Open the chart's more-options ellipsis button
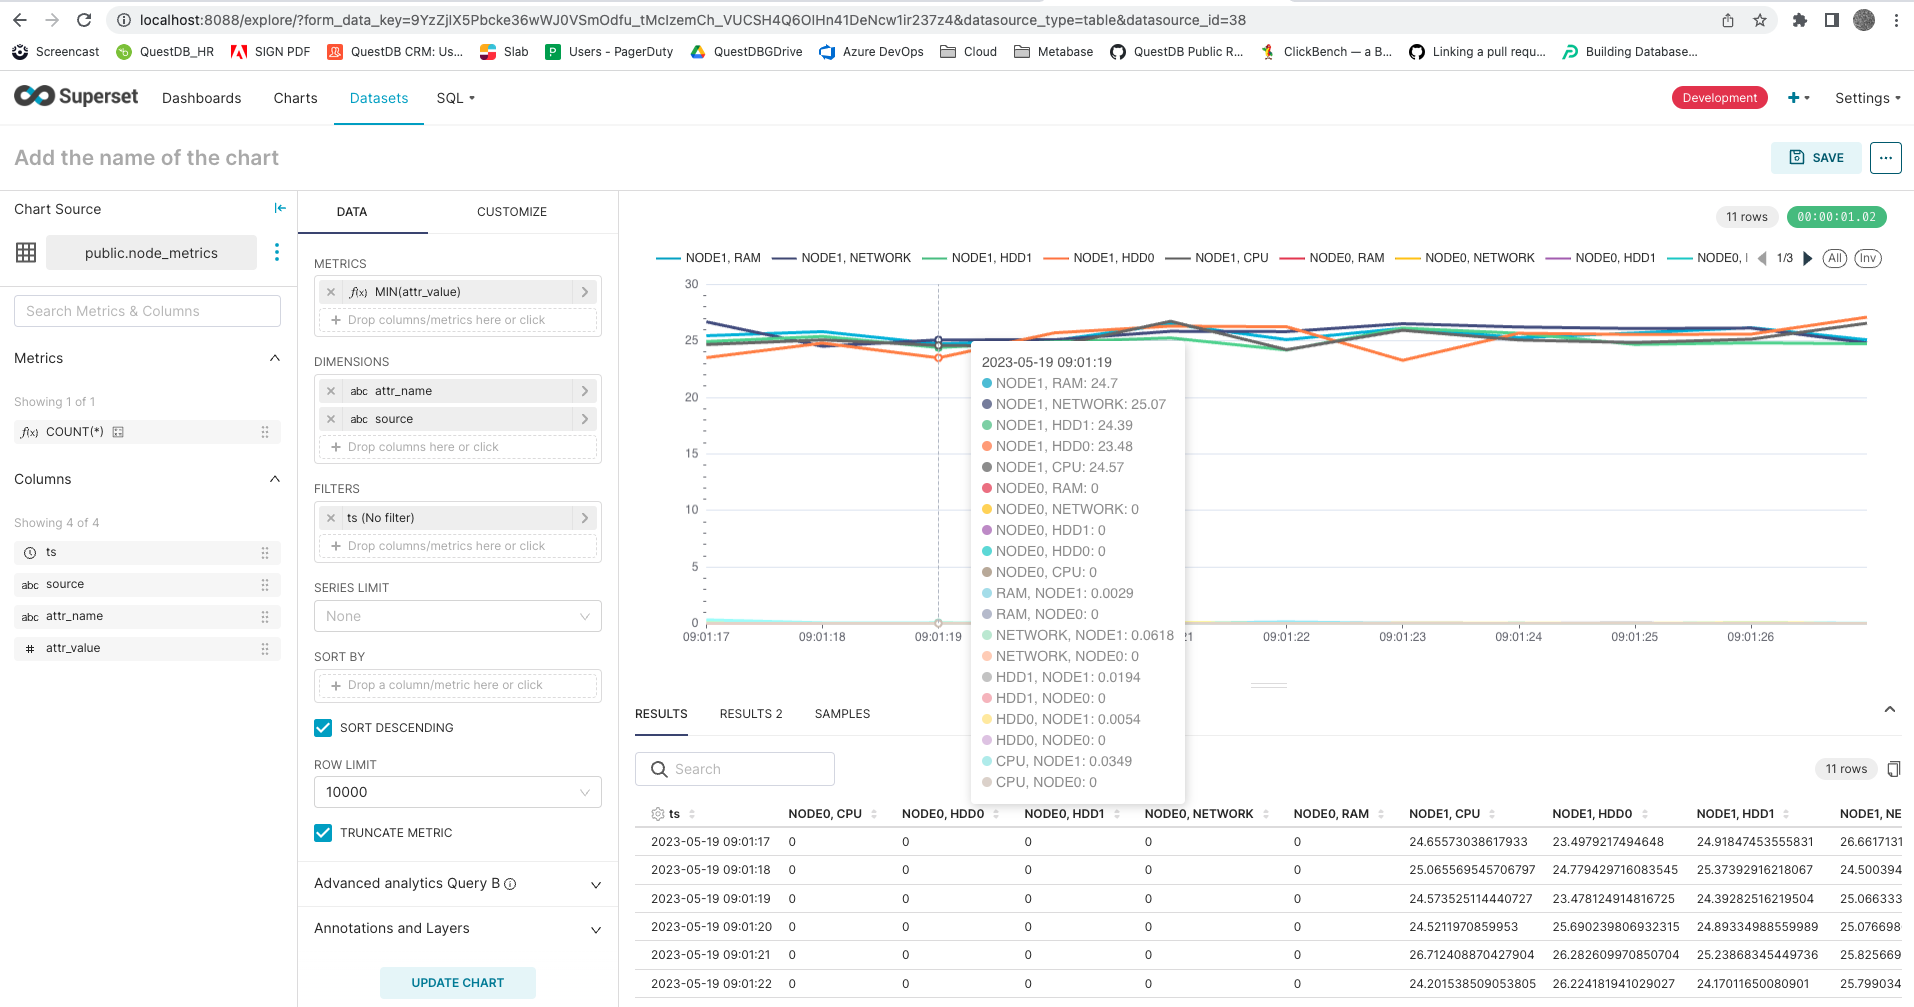1914x1007 pixels. click(1885, 158)
